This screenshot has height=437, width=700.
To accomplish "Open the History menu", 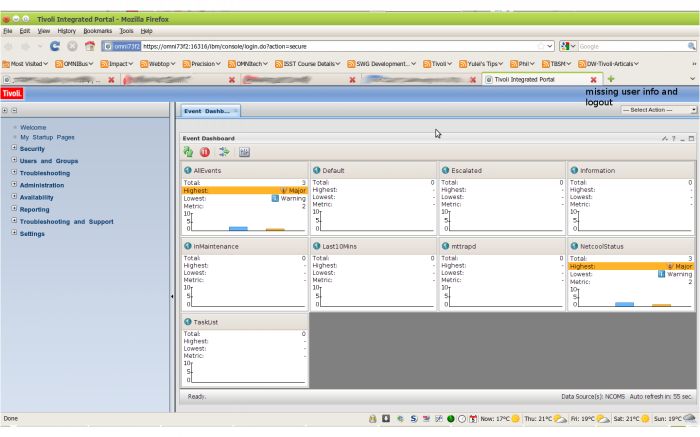I will coord(67,31).
